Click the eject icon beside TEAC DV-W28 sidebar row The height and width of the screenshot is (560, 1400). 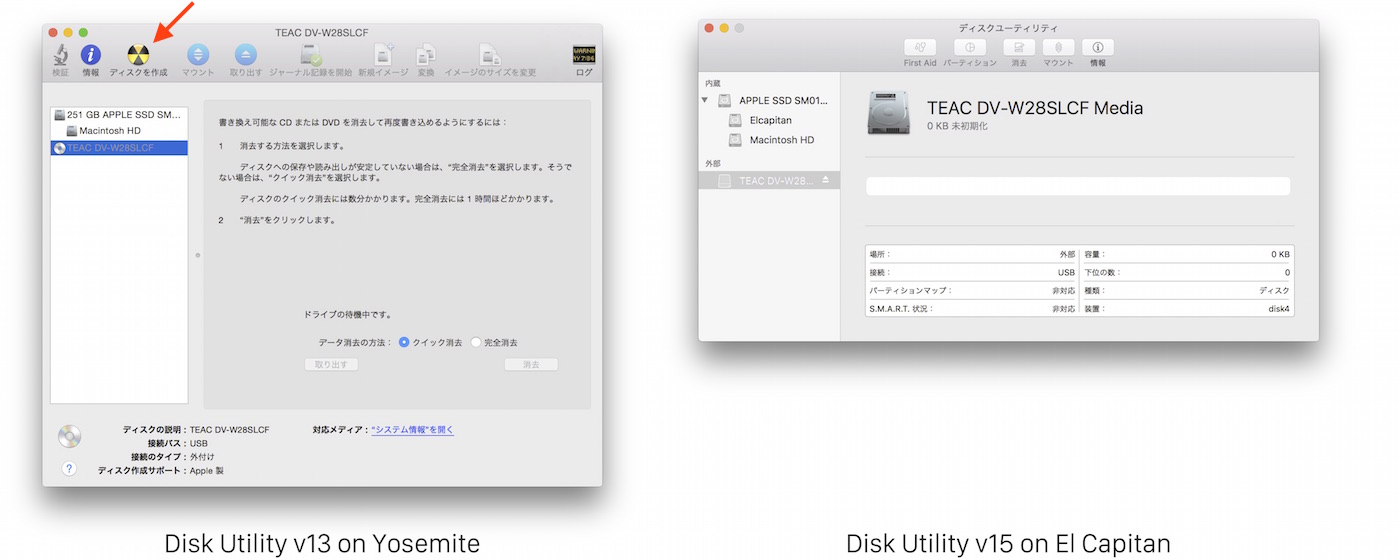coord(826,181)
